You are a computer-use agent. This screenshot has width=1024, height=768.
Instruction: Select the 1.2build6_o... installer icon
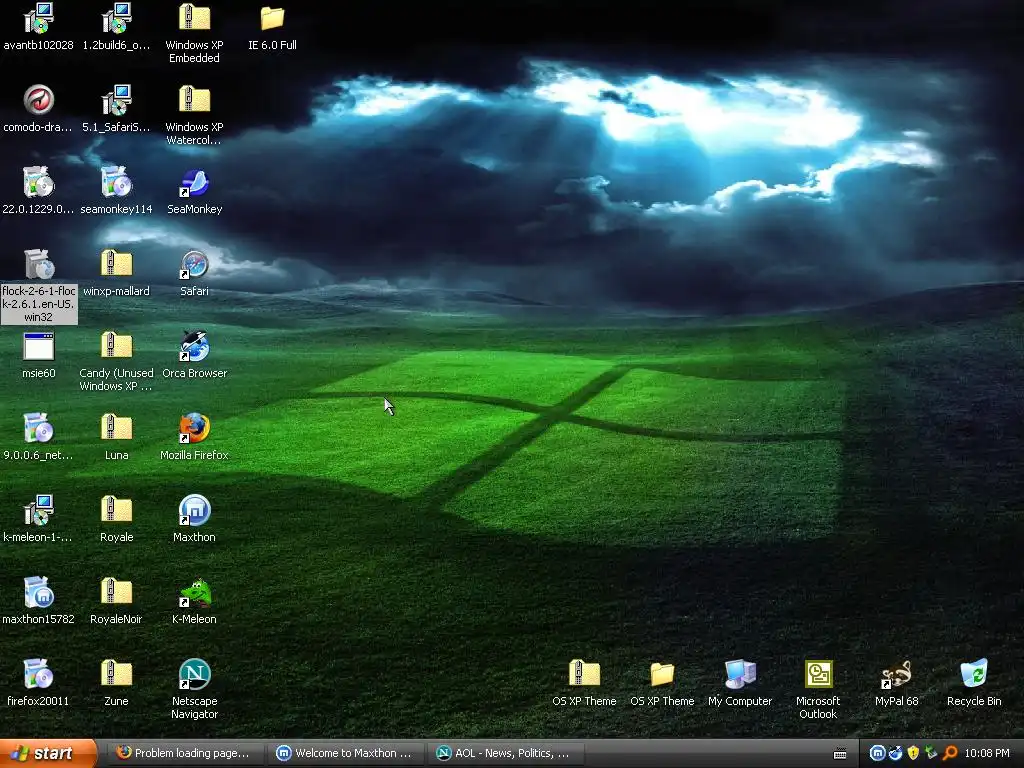pos(116,18)
